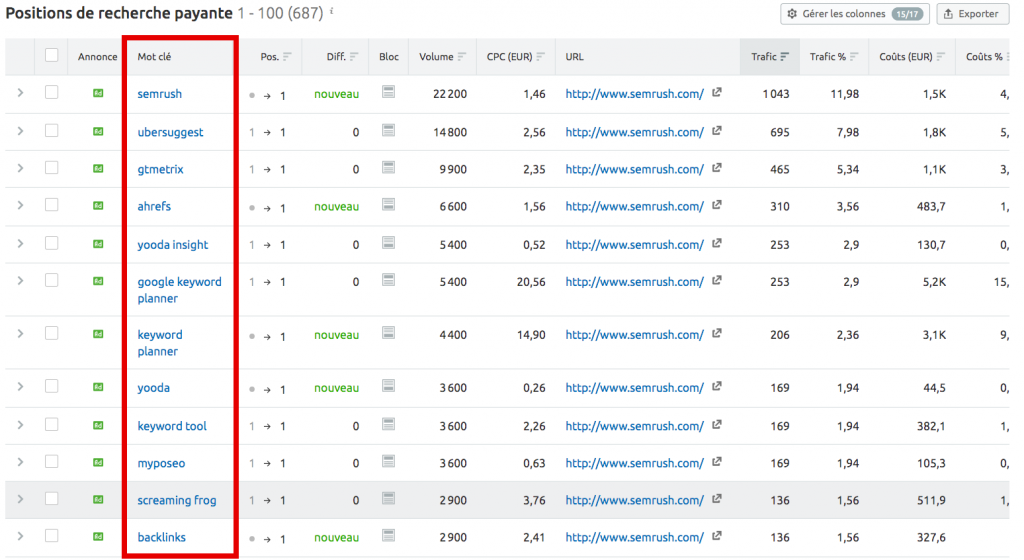This screenshot has width=1024, height=560.
Task: Click the info icon next to table title
Action: pyautogui.click(x=332, y=10)
